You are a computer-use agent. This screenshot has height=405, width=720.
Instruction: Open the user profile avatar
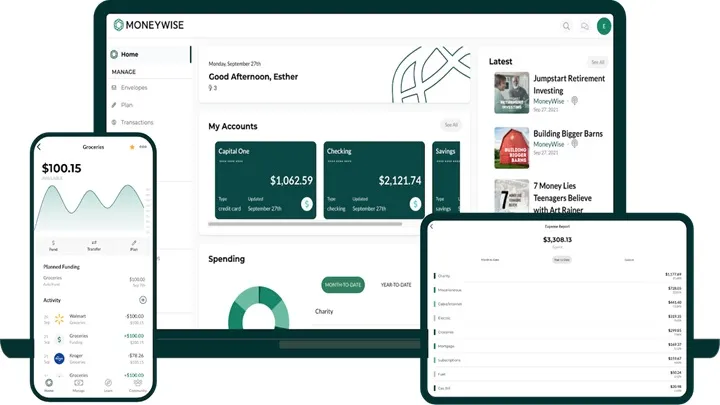(x=604, y=26)
